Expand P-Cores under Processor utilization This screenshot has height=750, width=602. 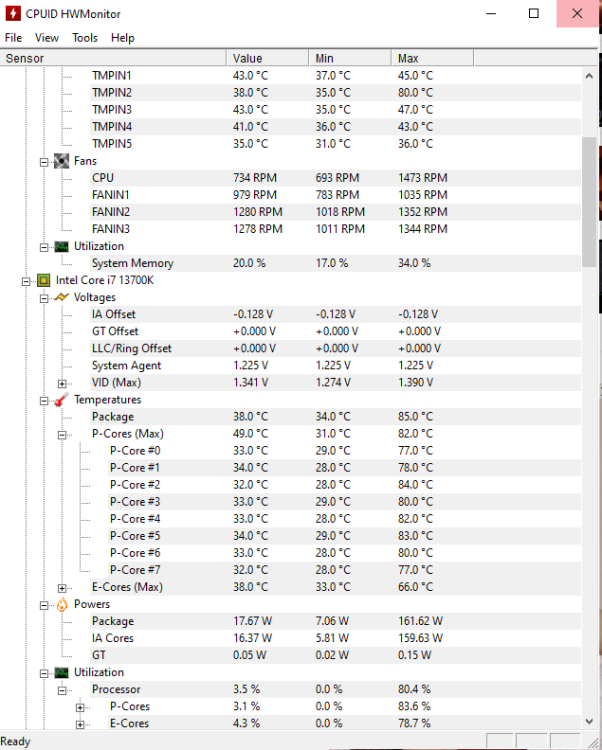[80, 707]
